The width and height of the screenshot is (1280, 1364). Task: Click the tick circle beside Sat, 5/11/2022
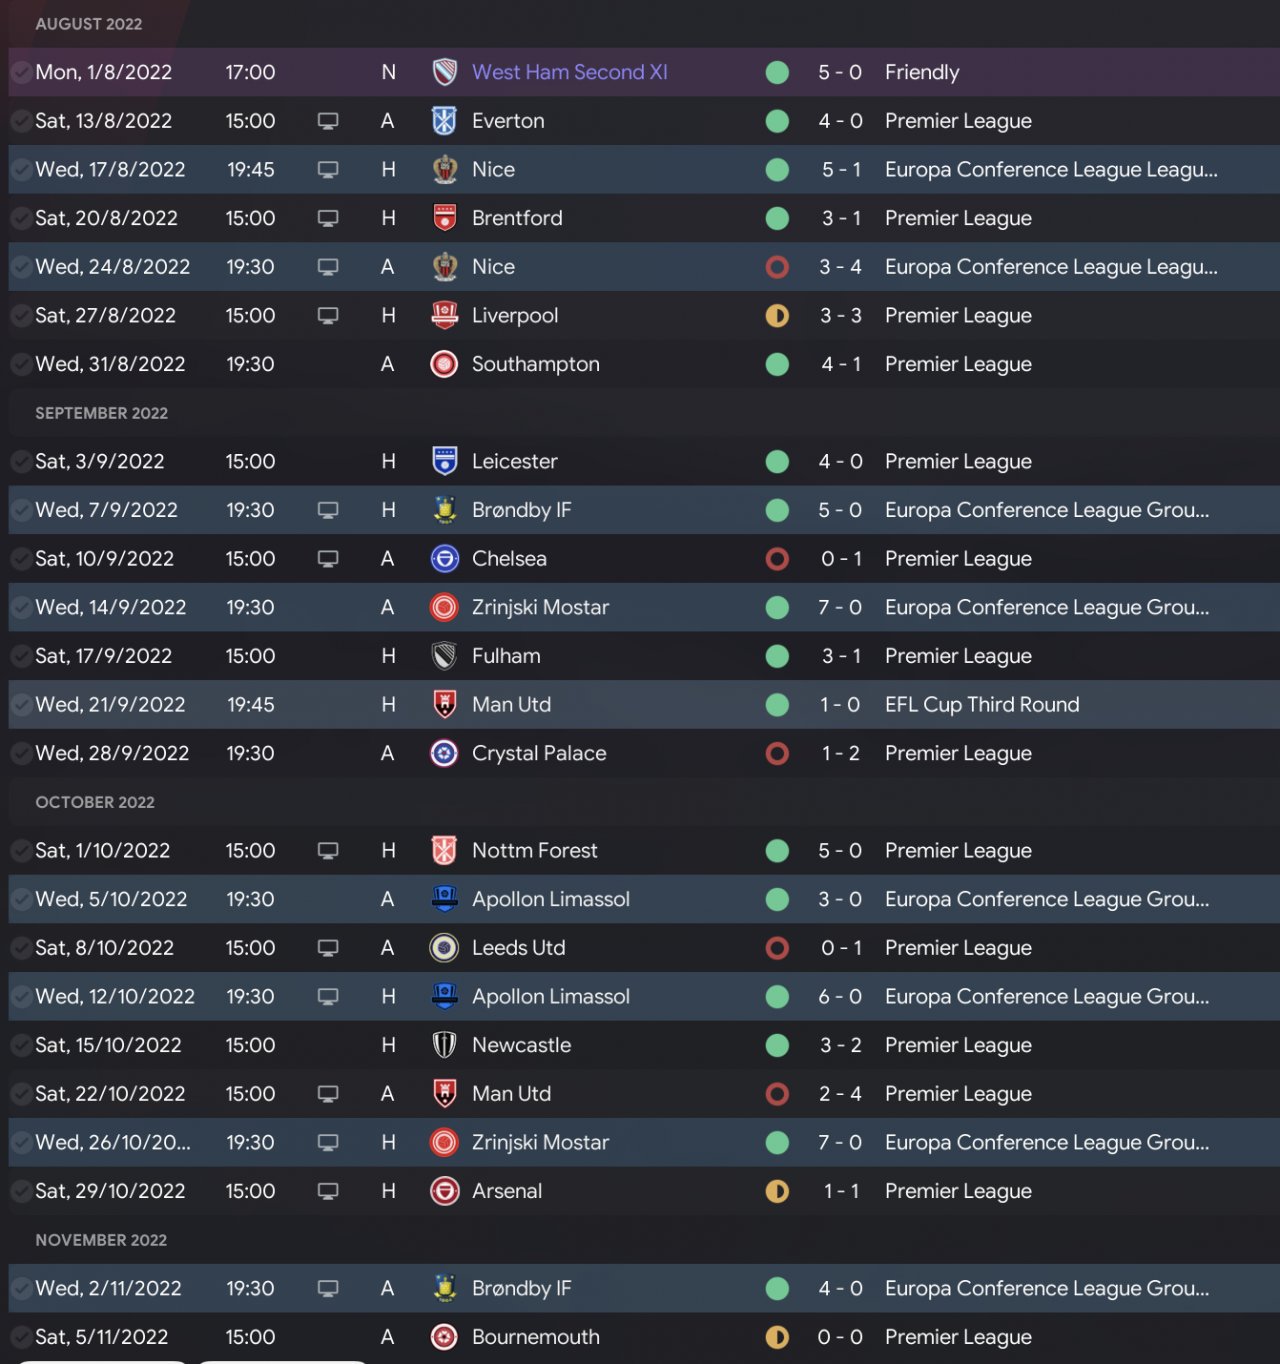pyautogui.click(x=21, y=1337)
